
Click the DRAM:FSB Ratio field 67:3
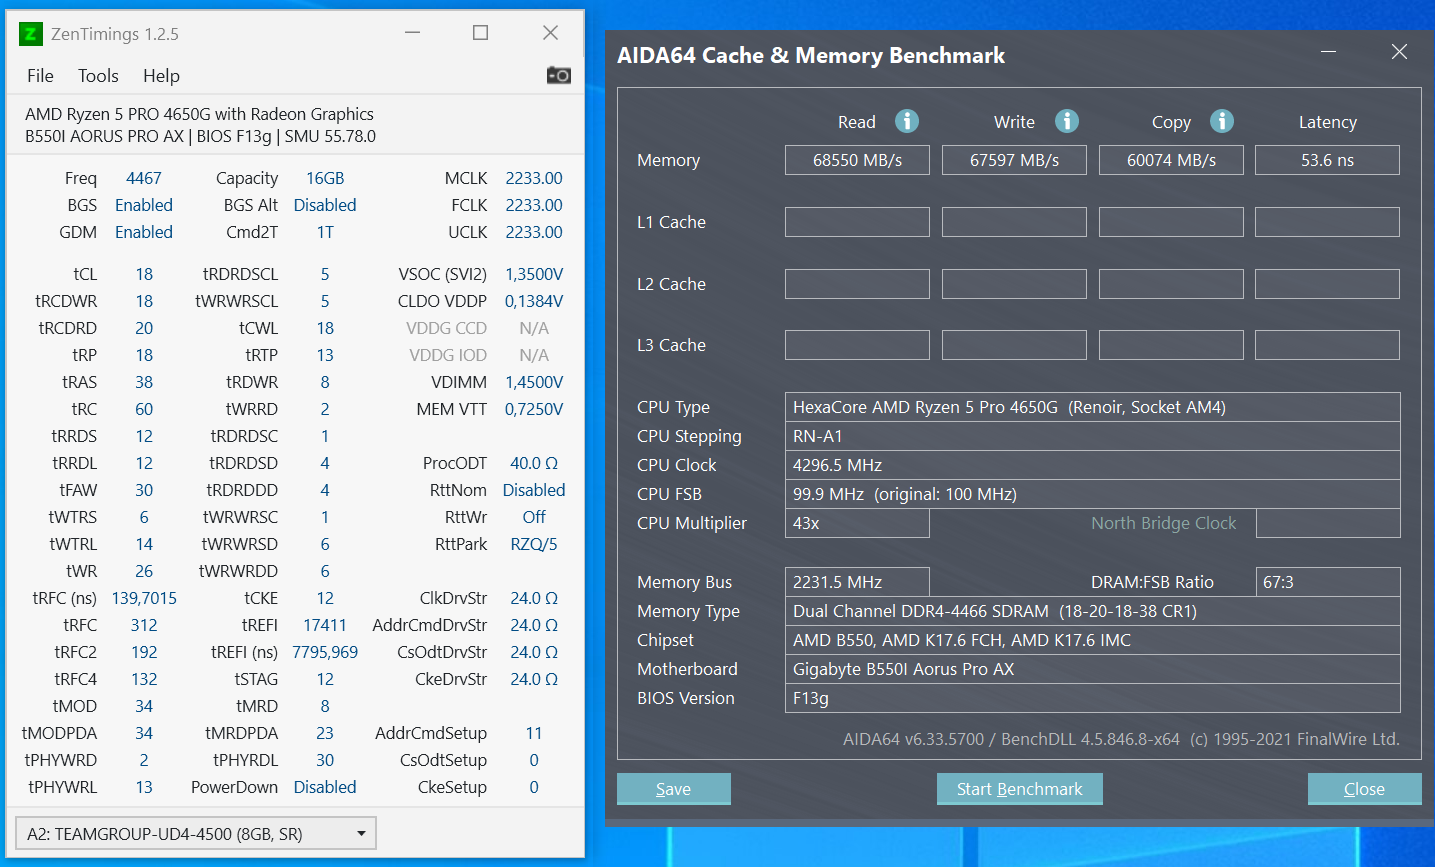1328,582
